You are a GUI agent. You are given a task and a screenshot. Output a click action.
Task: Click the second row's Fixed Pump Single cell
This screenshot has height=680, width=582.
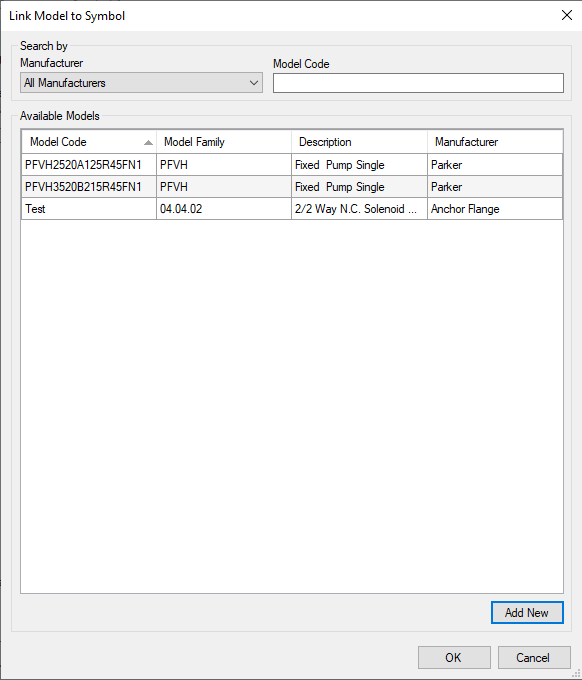(x=359, y=187)
